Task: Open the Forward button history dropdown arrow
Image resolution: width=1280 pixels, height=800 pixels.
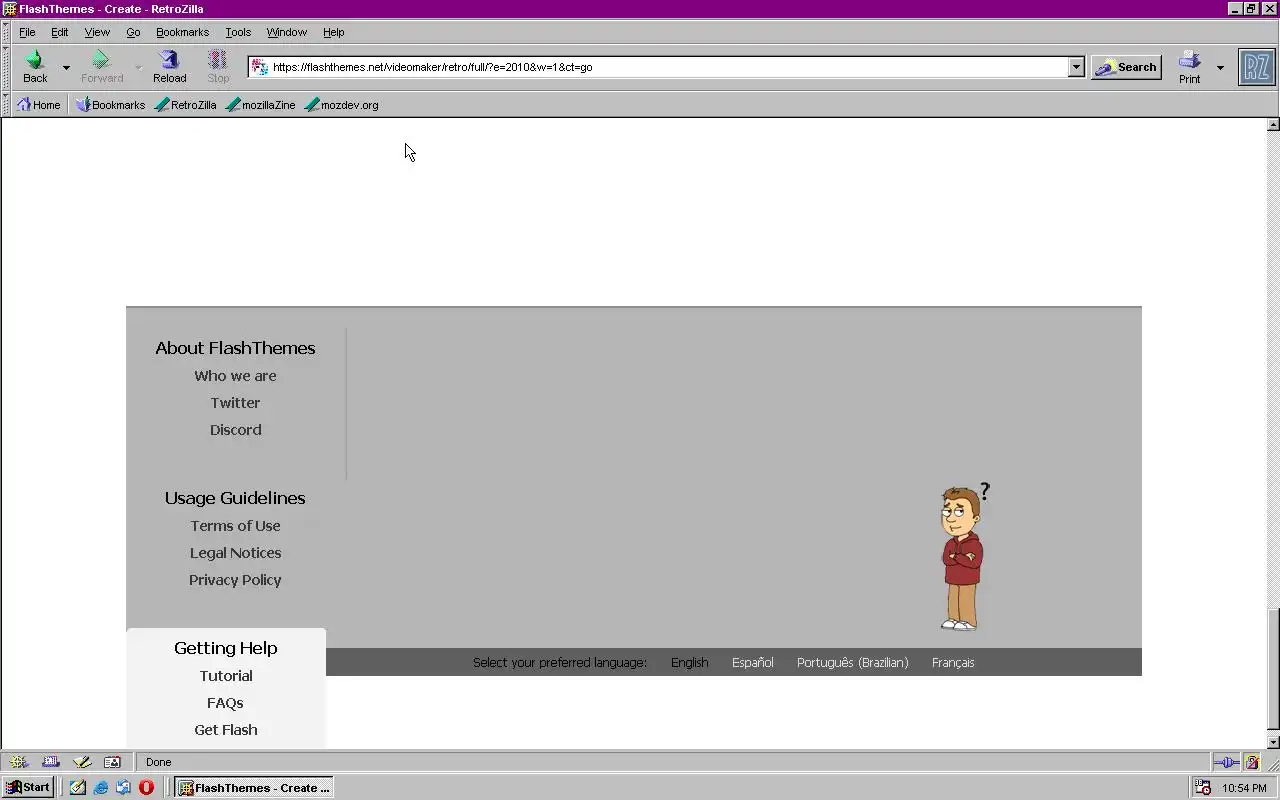Action: 138,68
